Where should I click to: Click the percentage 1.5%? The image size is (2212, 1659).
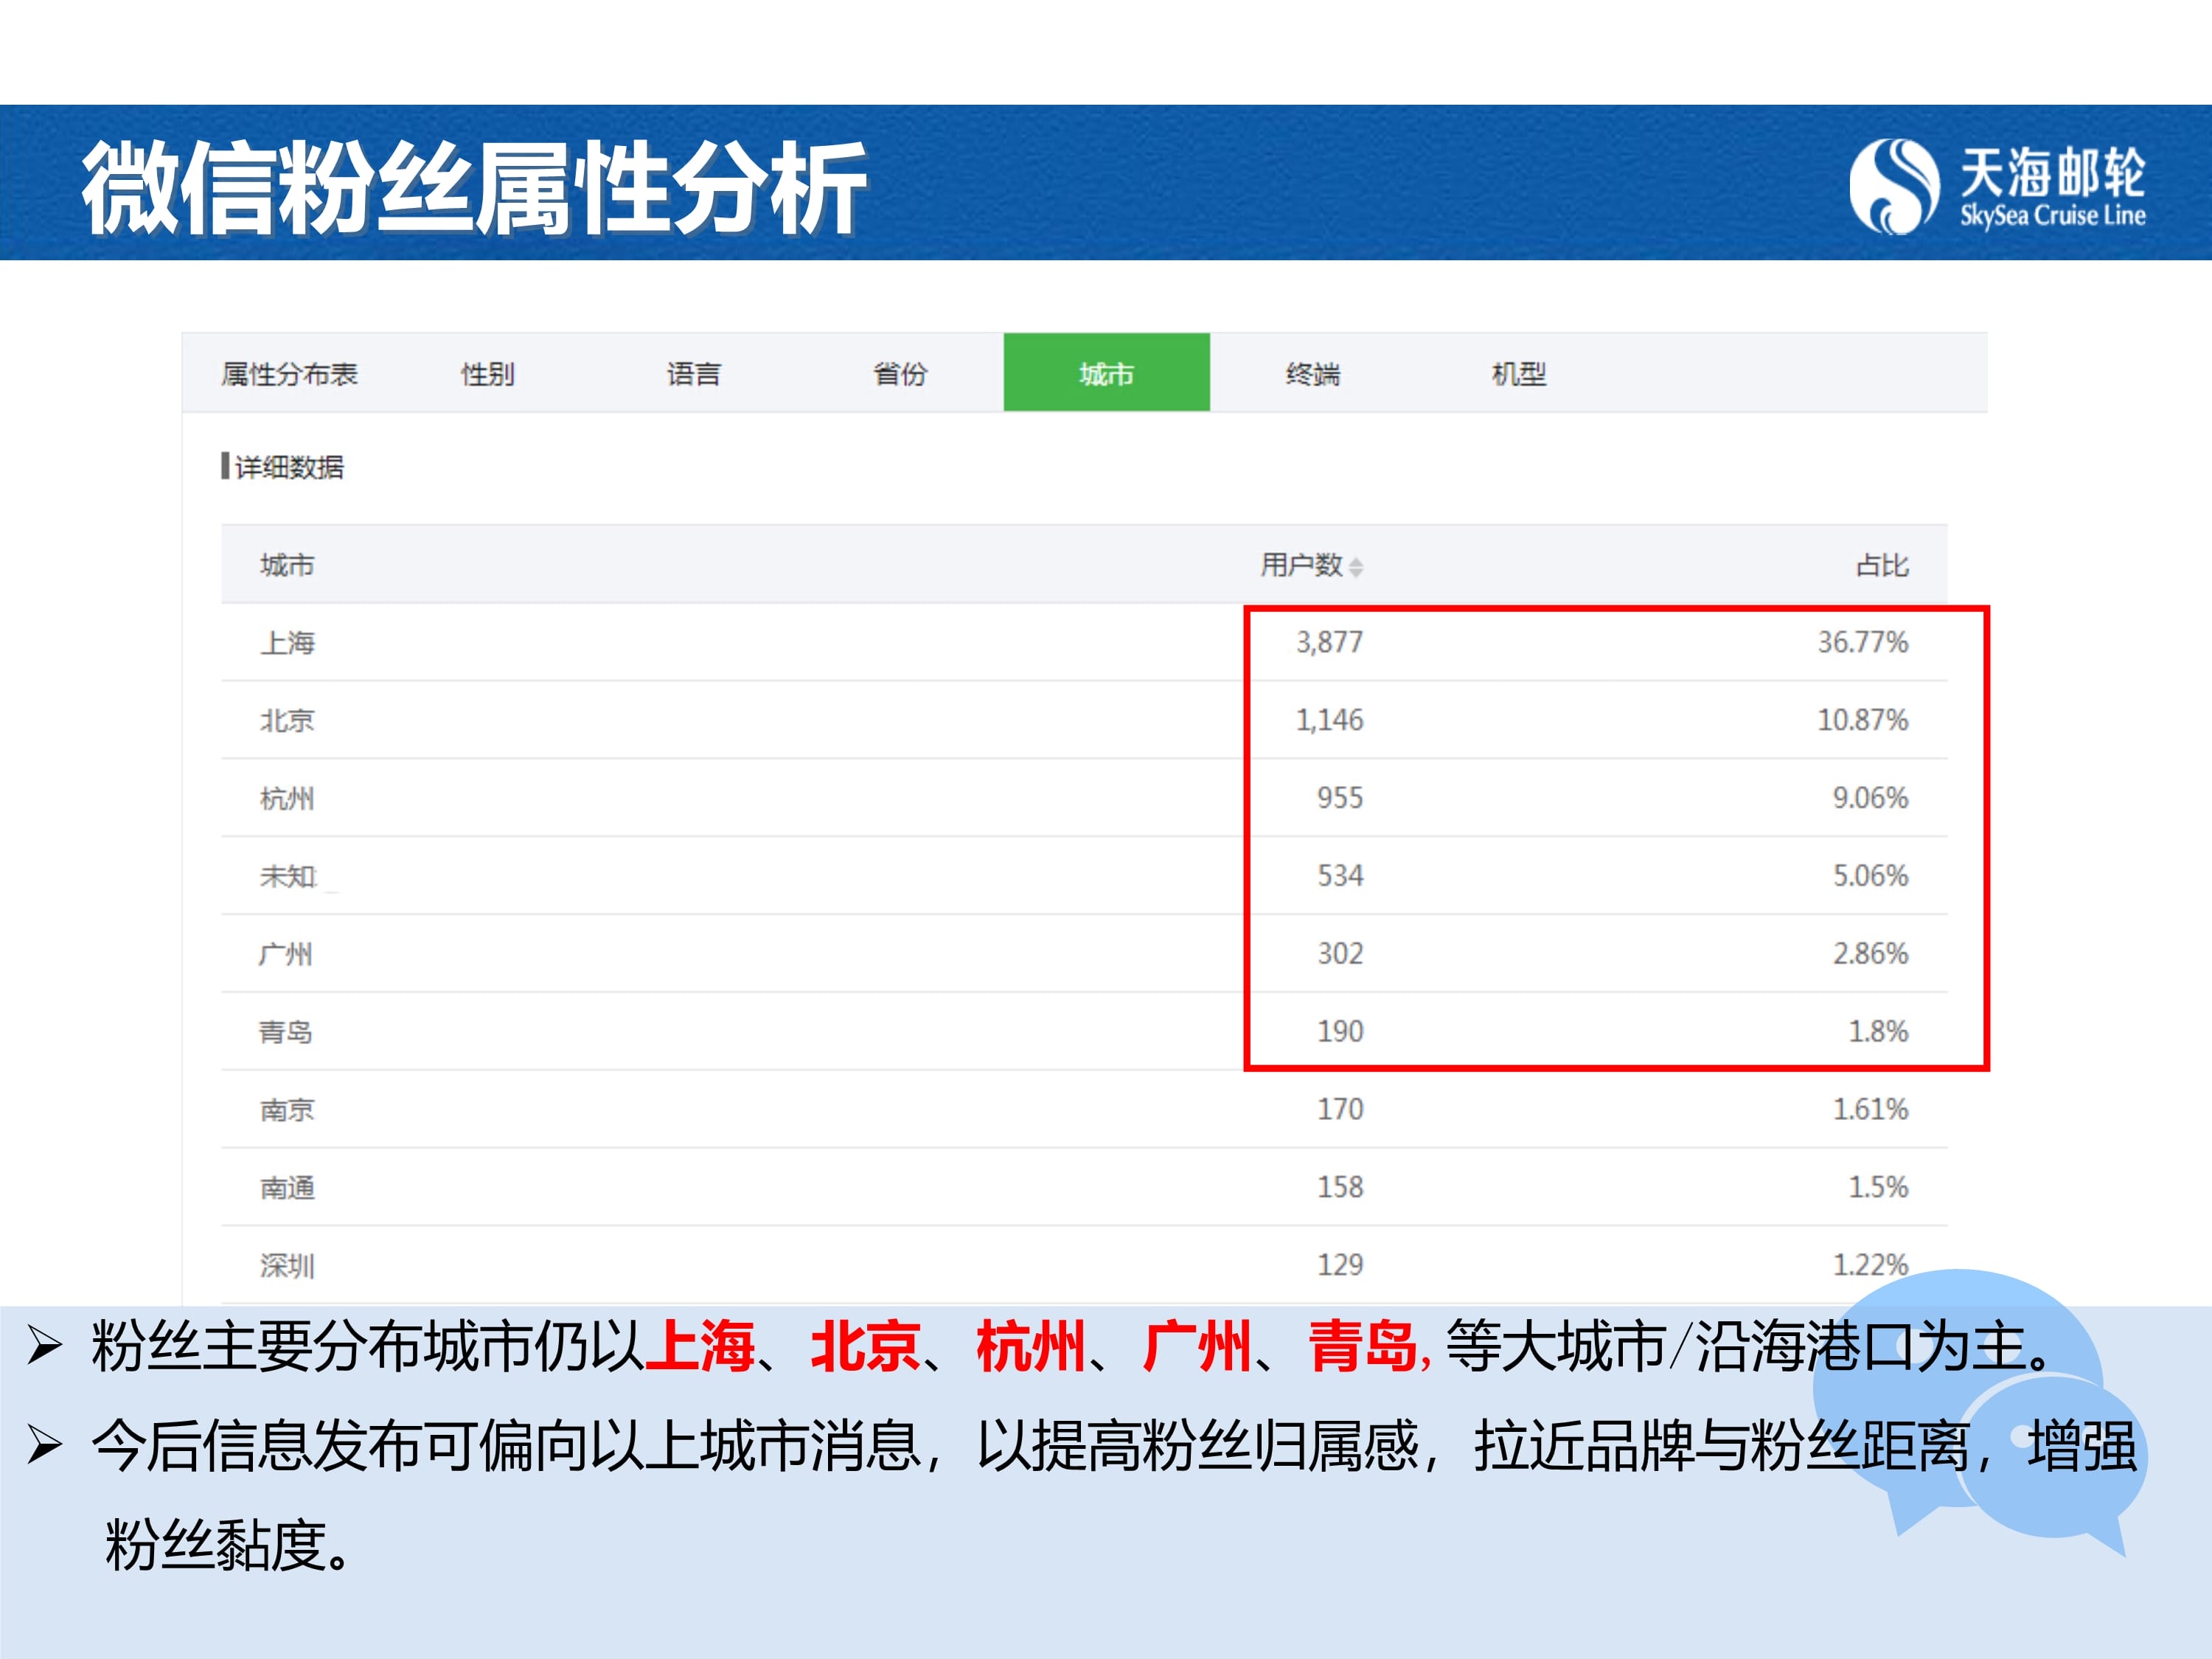click(x=1878, y=1188)
